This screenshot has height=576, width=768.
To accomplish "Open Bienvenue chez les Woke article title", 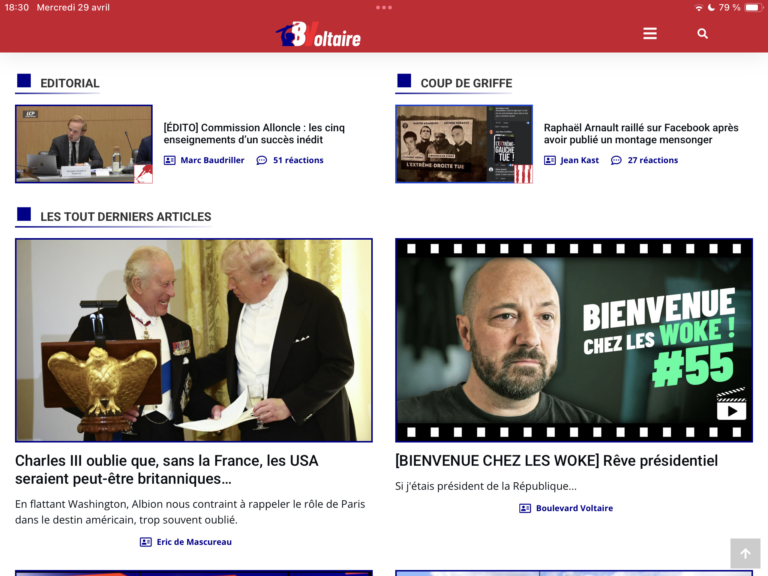I will coord(556,461).
